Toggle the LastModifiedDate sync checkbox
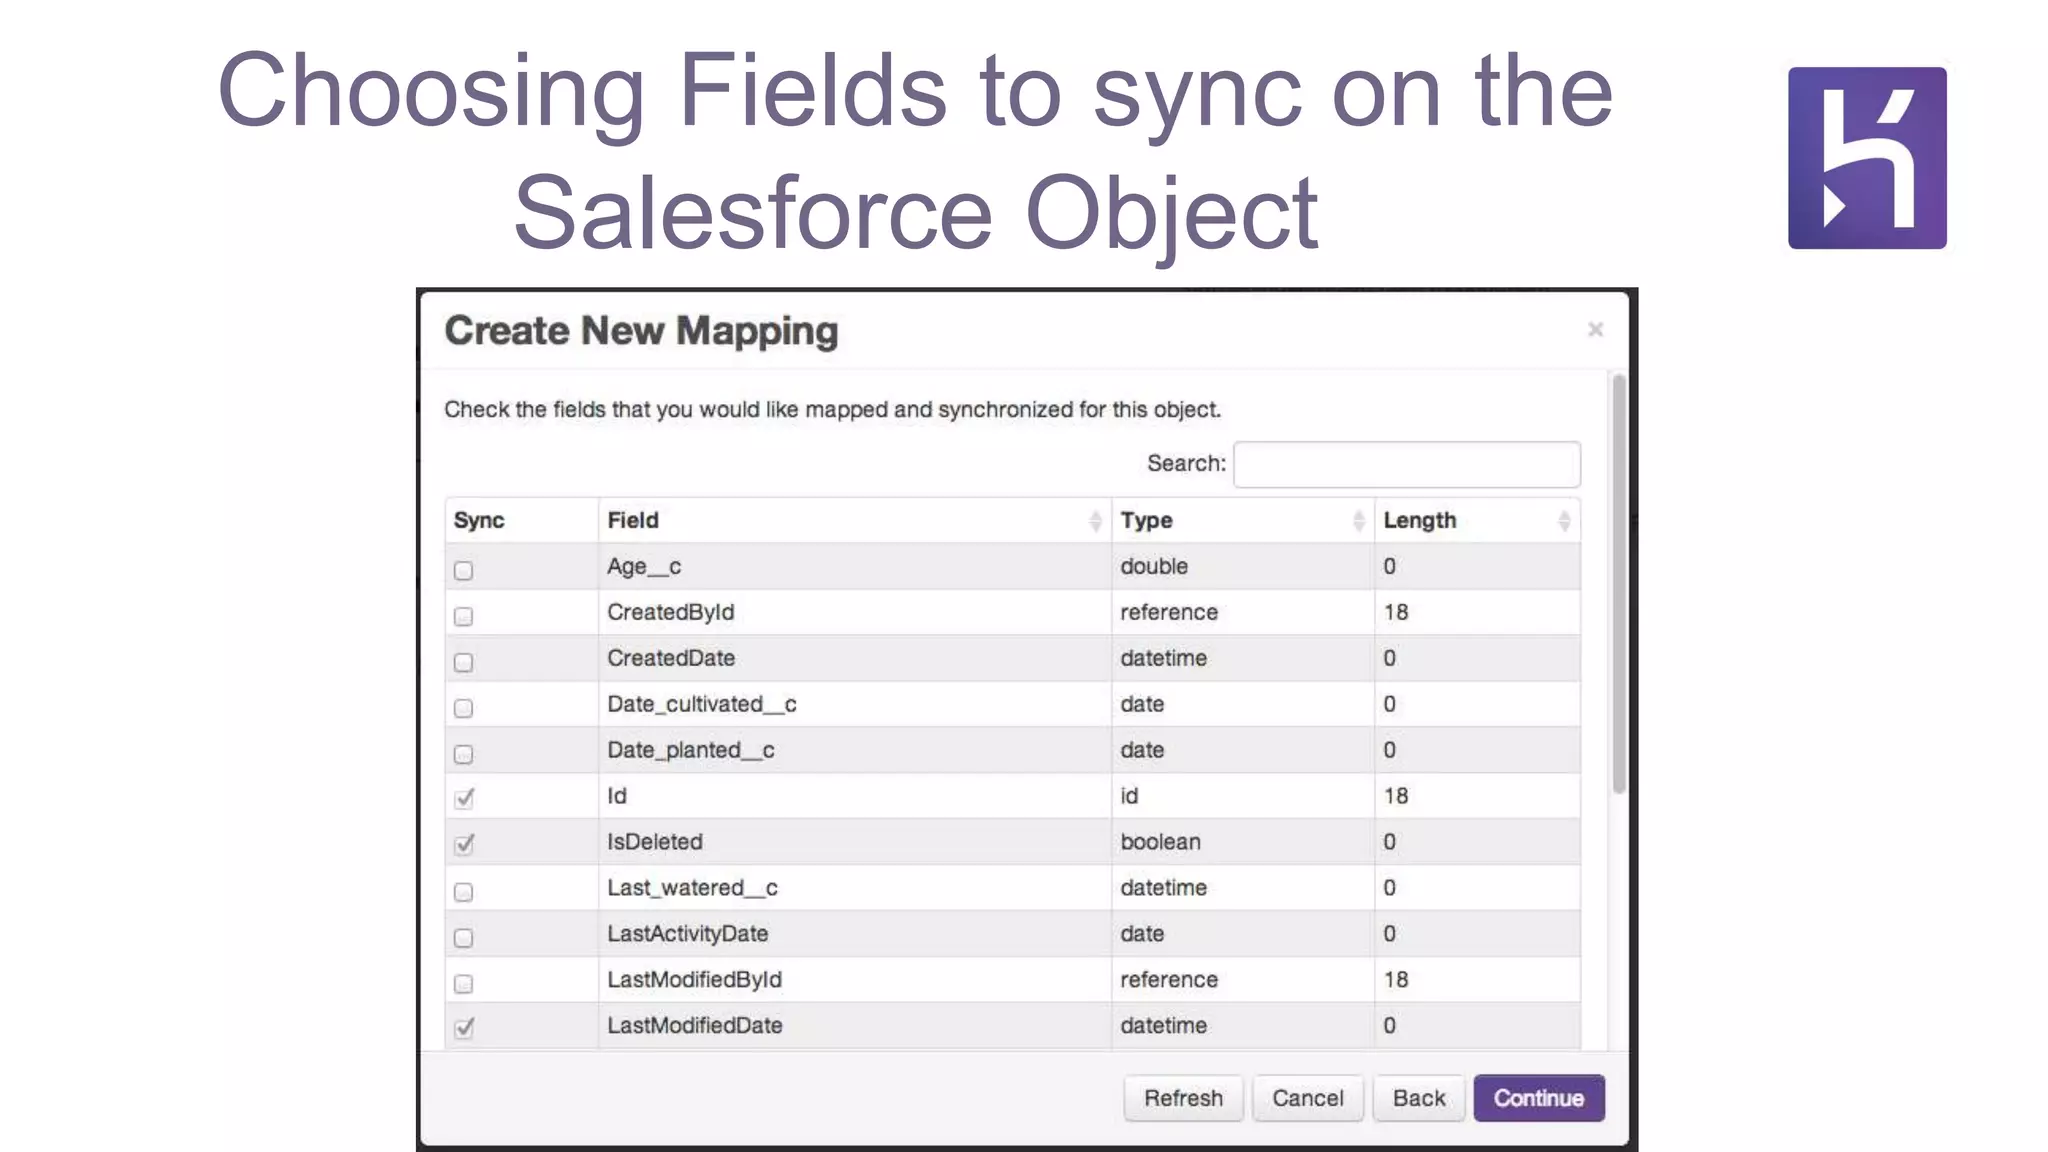2048x1152 pixels. point(464,1028)
